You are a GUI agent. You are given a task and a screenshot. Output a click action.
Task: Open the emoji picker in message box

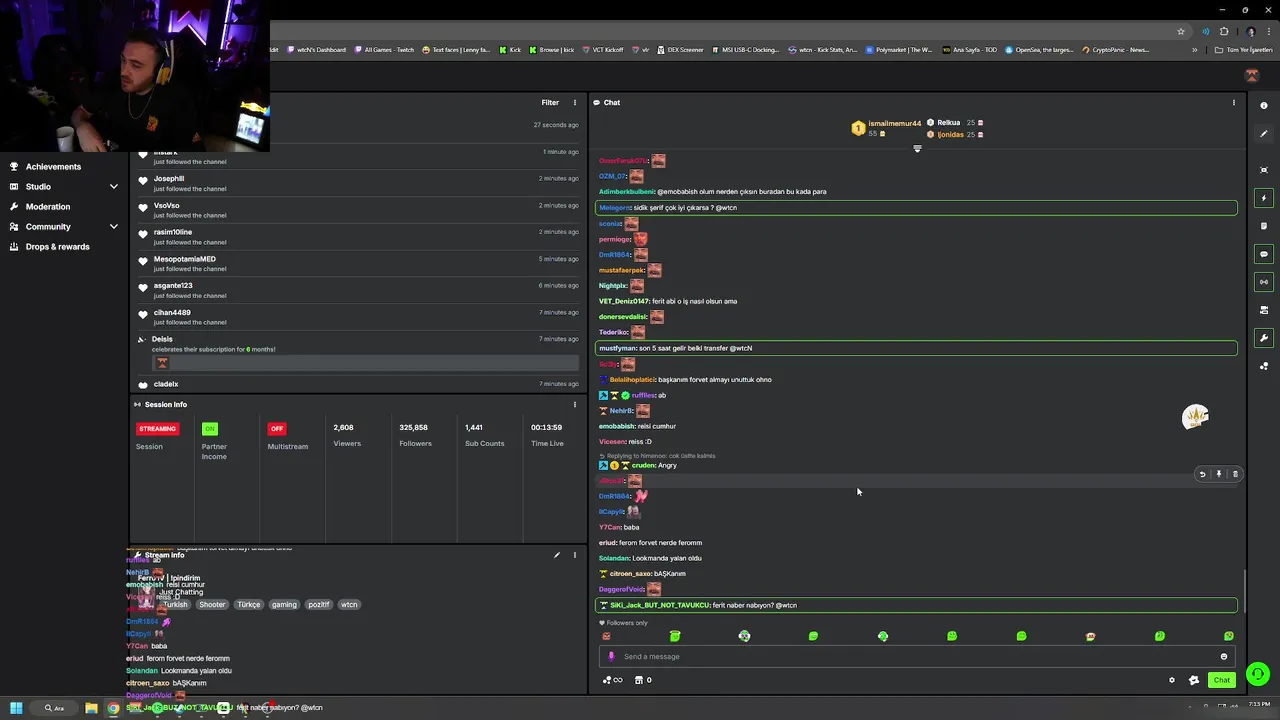[x=1223, y=656]
